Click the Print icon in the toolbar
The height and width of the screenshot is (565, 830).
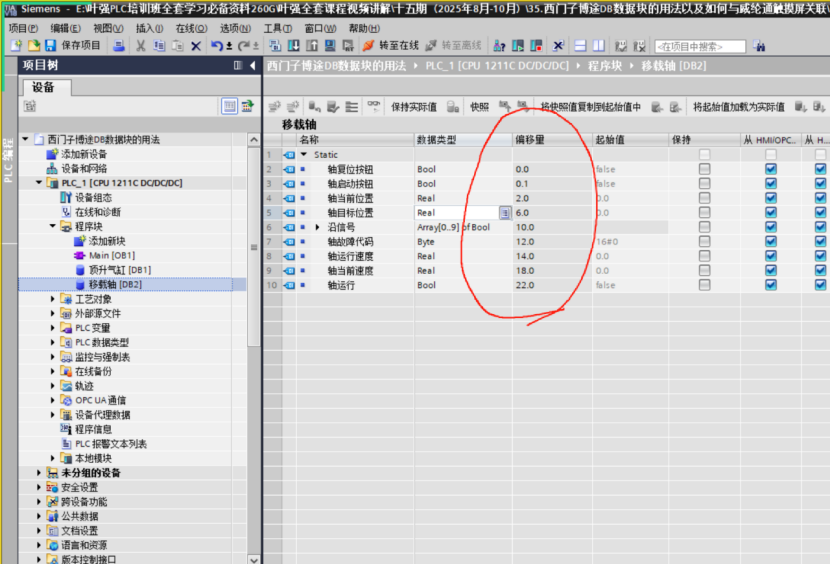point(119,46)
